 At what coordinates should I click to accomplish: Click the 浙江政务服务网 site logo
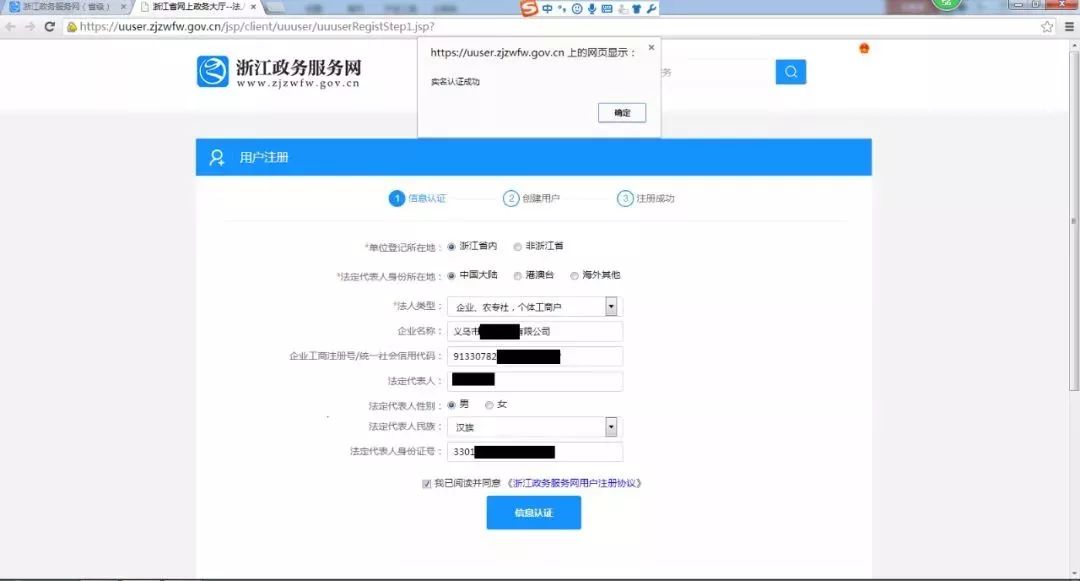tap(279, 72)
